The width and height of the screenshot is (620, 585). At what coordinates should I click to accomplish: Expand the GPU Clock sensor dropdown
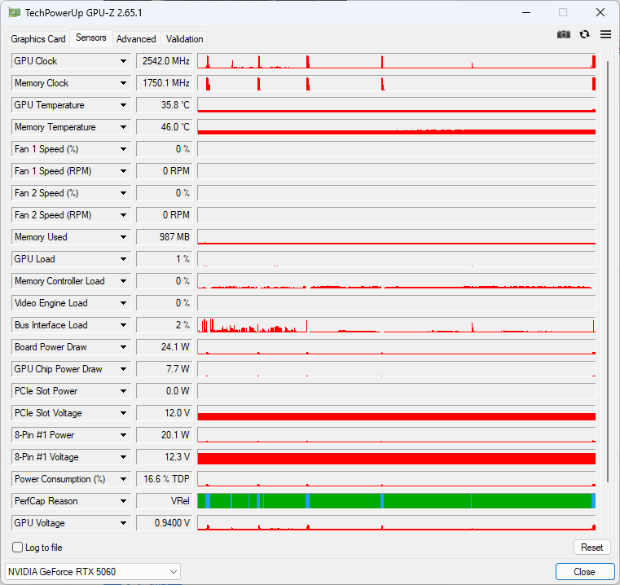coord(123,61)
